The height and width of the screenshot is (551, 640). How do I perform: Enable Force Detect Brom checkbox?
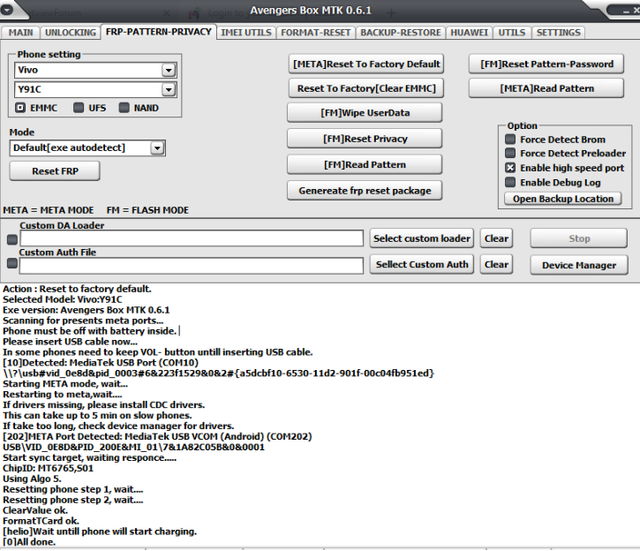[x=510, y=139]
